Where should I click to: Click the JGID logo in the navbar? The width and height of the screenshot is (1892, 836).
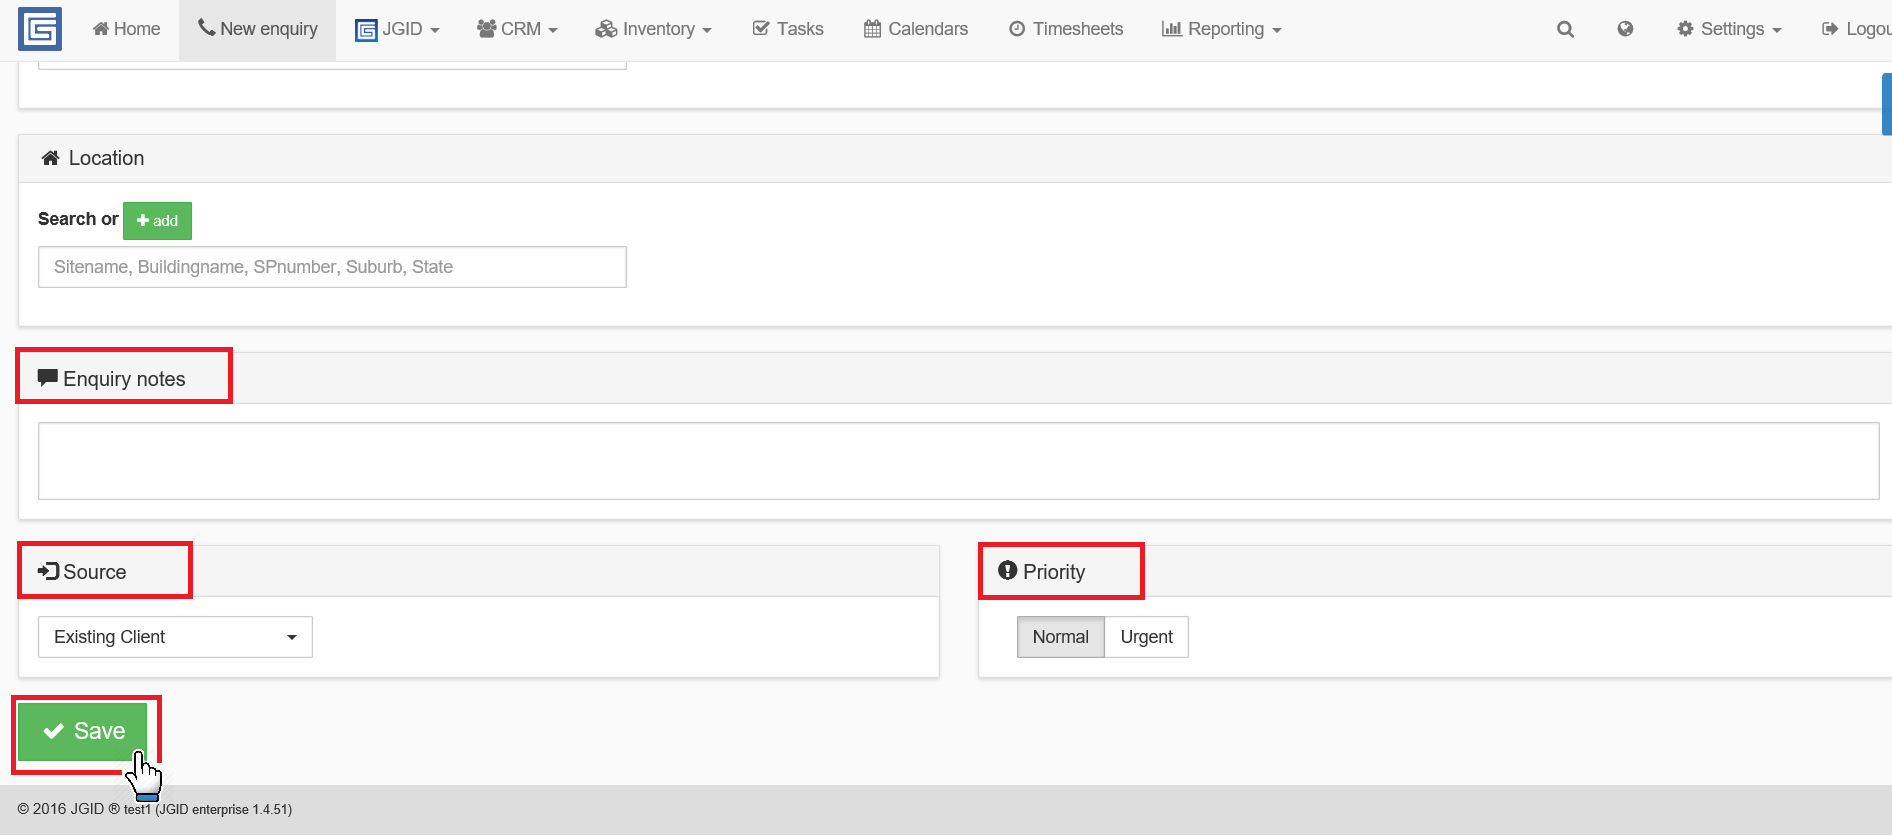pyautogui.click(x=40, y=29)
